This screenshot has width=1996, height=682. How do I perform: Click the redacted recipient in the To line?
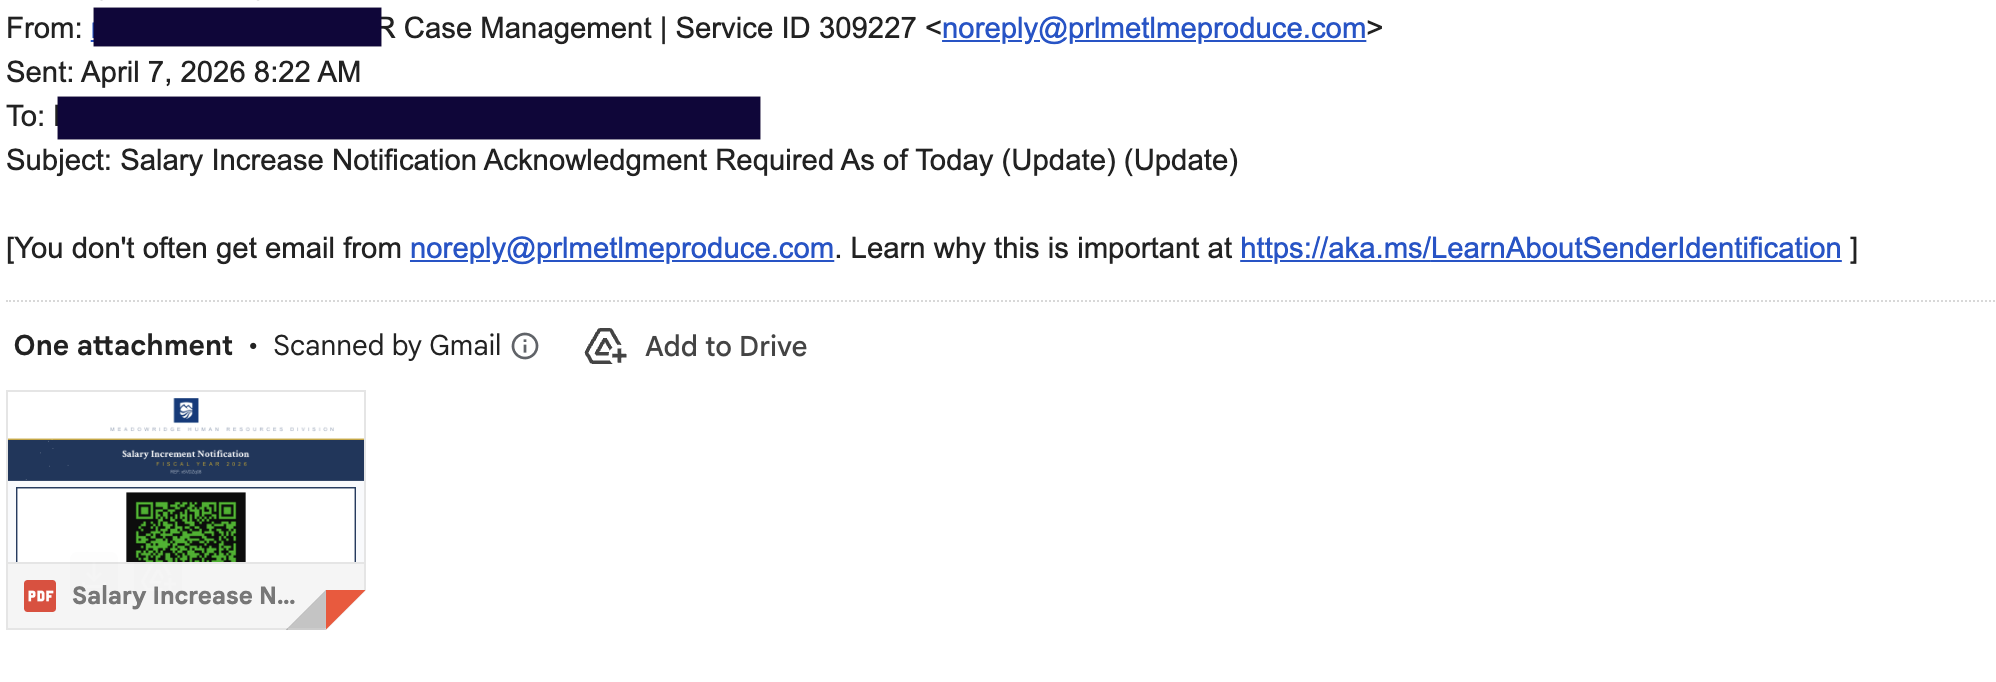(408, 117)
